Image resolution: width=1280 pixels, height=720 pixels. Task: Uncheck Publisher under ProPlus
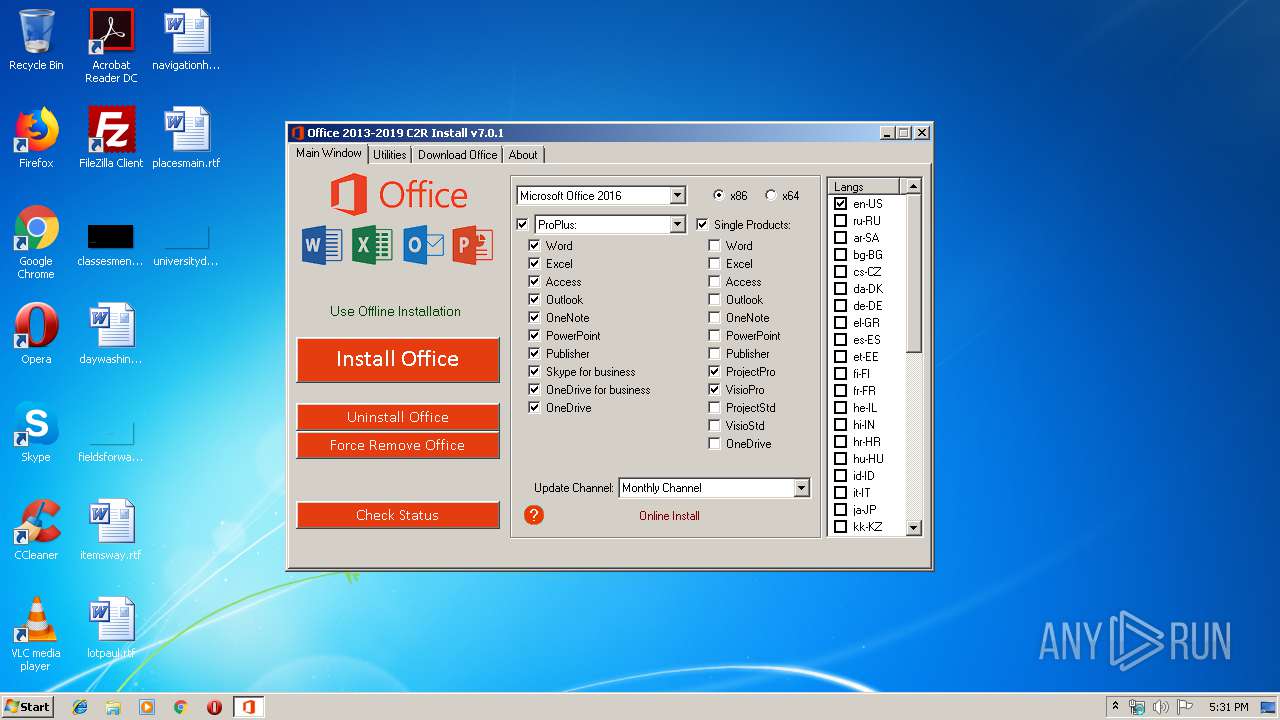[x=535, y=354]
